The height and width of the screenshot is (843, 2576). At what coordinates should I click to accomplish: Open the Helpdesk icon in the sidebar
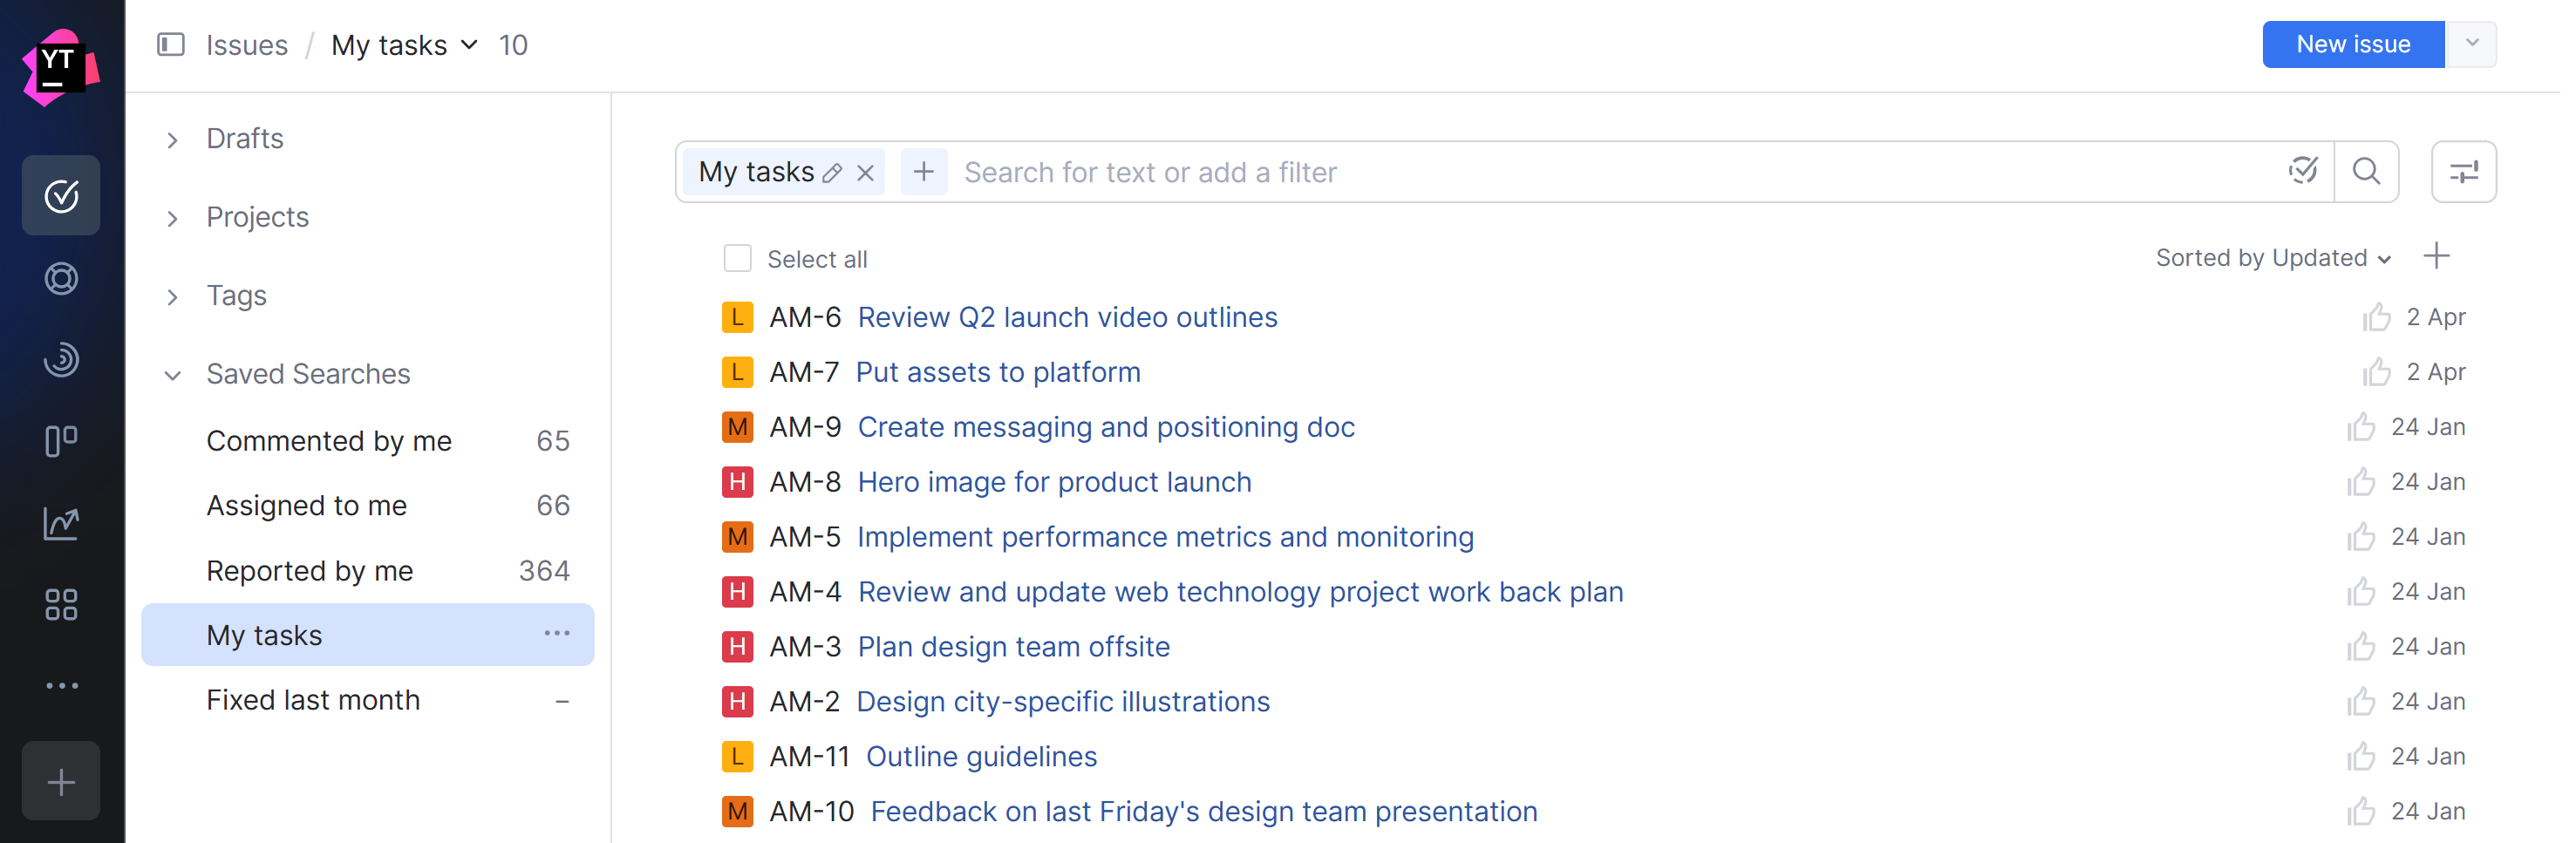(61, 279)
